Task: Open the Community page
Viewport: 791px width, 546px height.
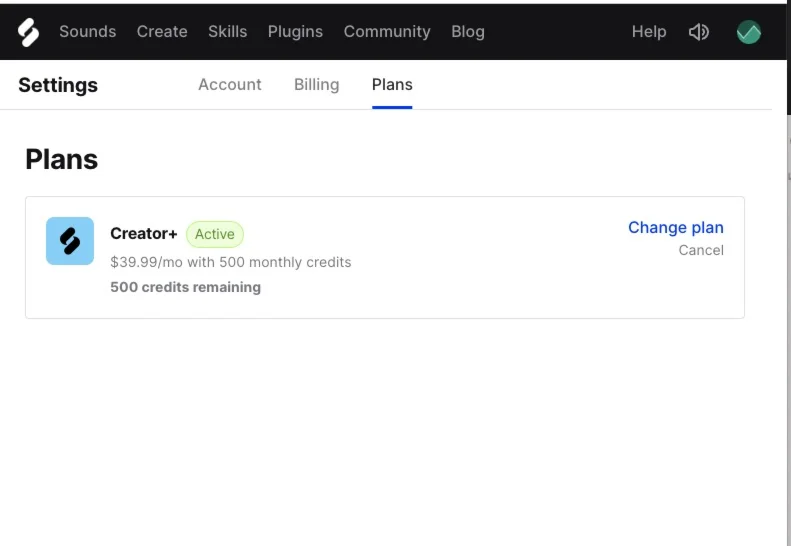Action: click(387, 32)
